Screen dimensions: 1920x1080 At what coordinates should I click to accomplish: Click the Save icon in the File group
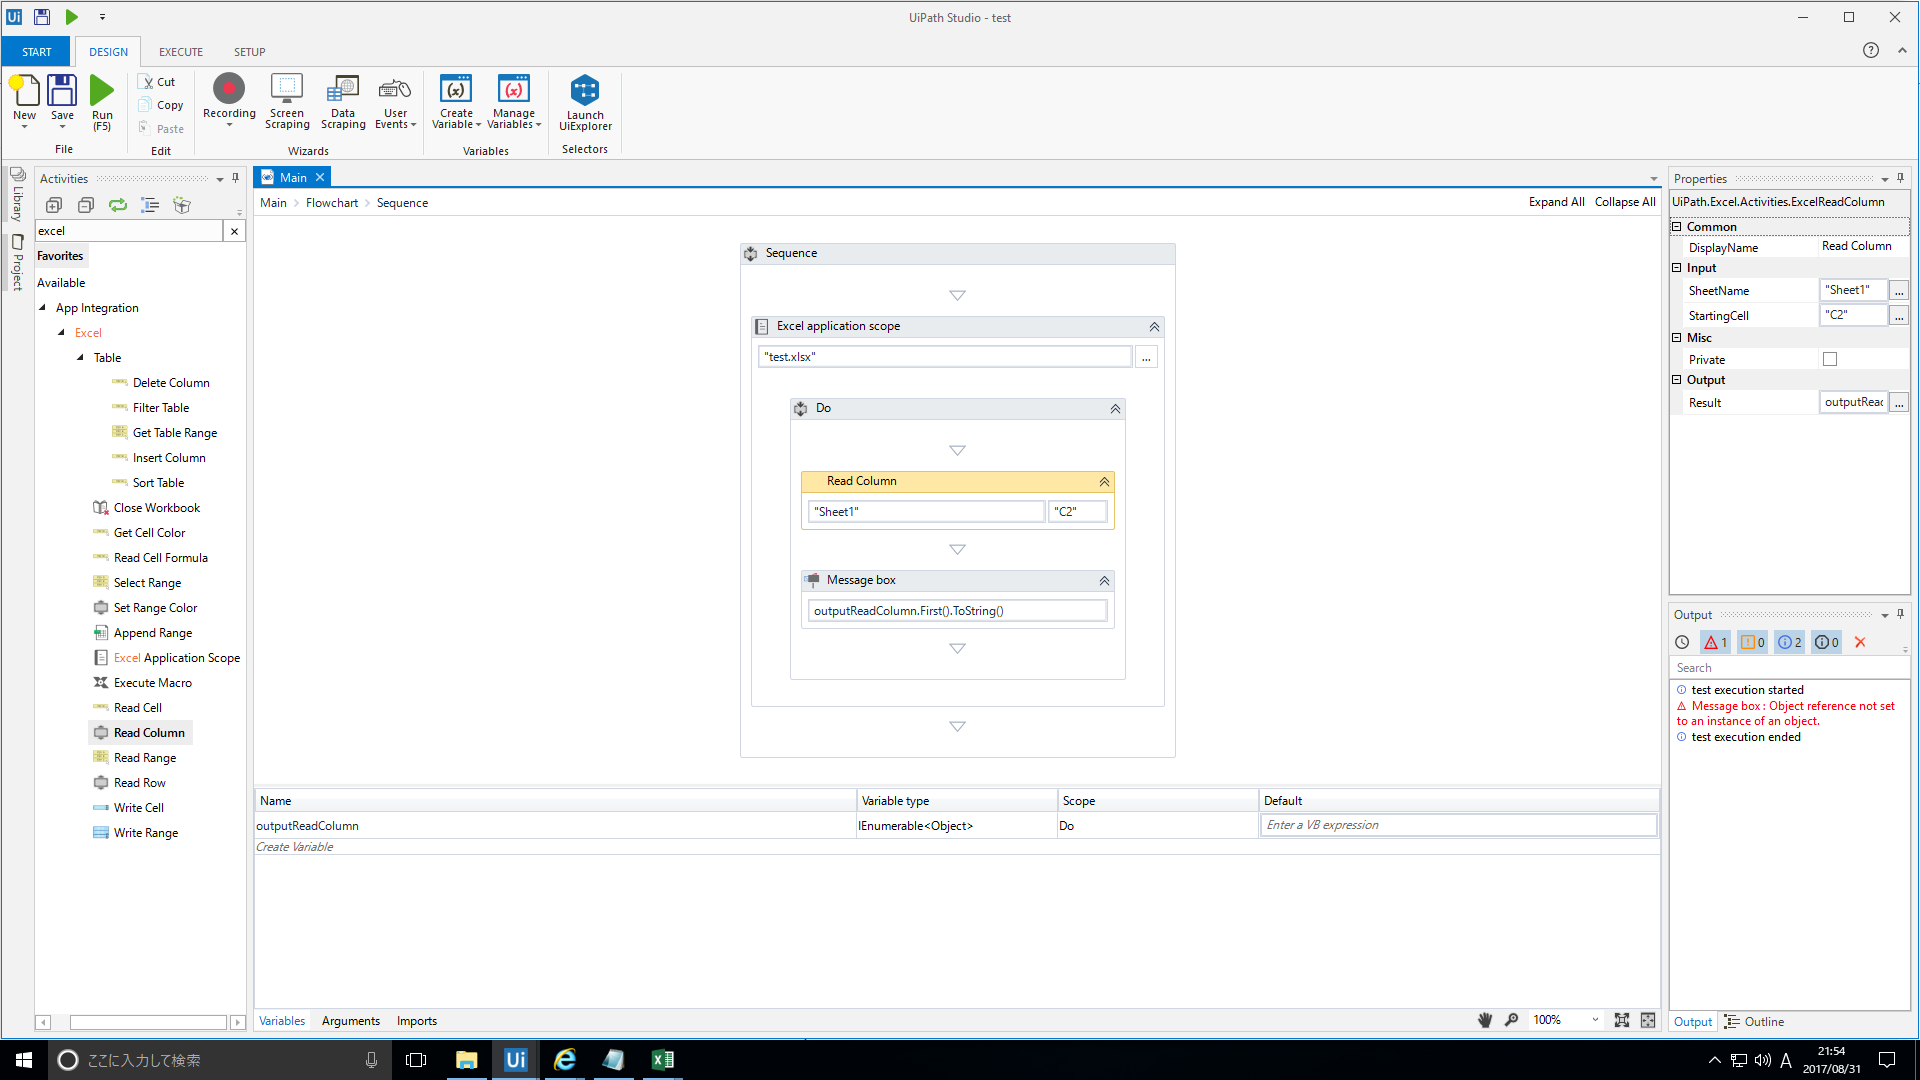62,91
